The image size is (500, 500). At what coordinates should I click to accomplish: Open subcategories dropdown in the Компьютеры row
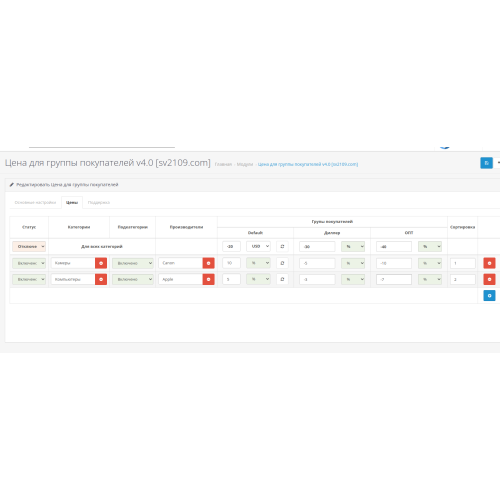(133, 279)
